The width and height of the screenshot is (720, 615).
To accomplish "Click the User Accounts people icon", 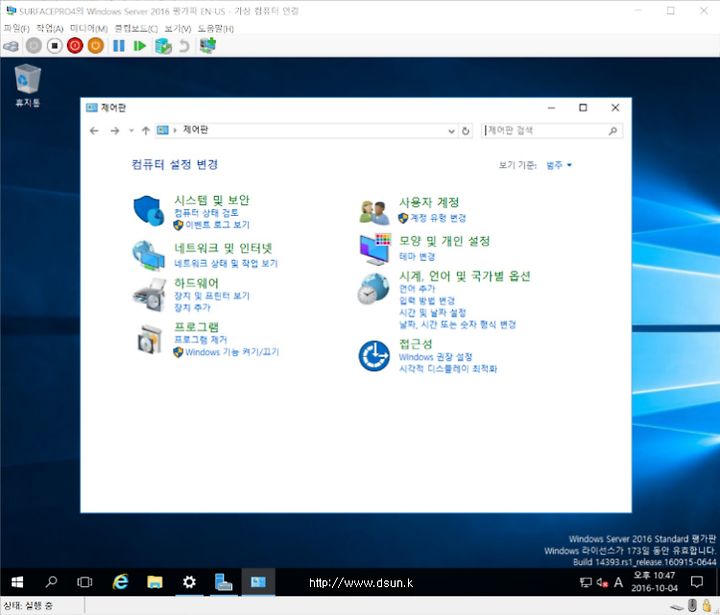I will coord(374,212).
